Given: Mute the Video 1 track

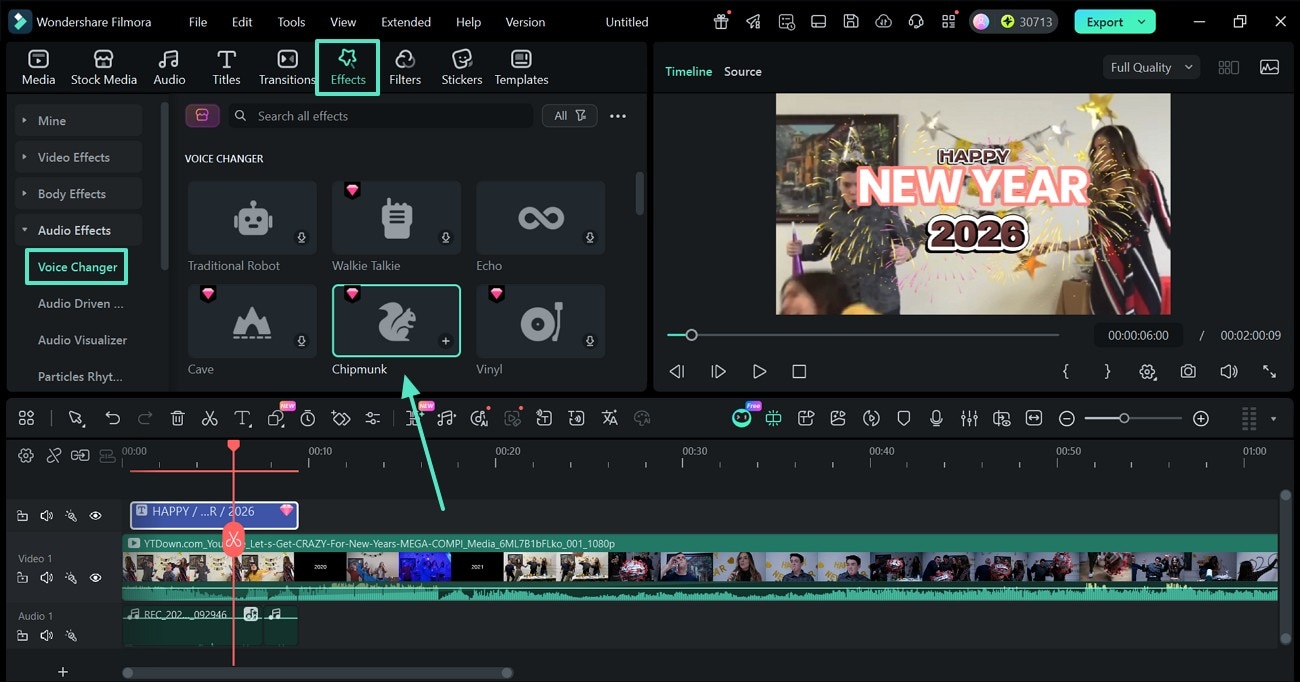Looking at the screenshot, I should tap(46, 578).
